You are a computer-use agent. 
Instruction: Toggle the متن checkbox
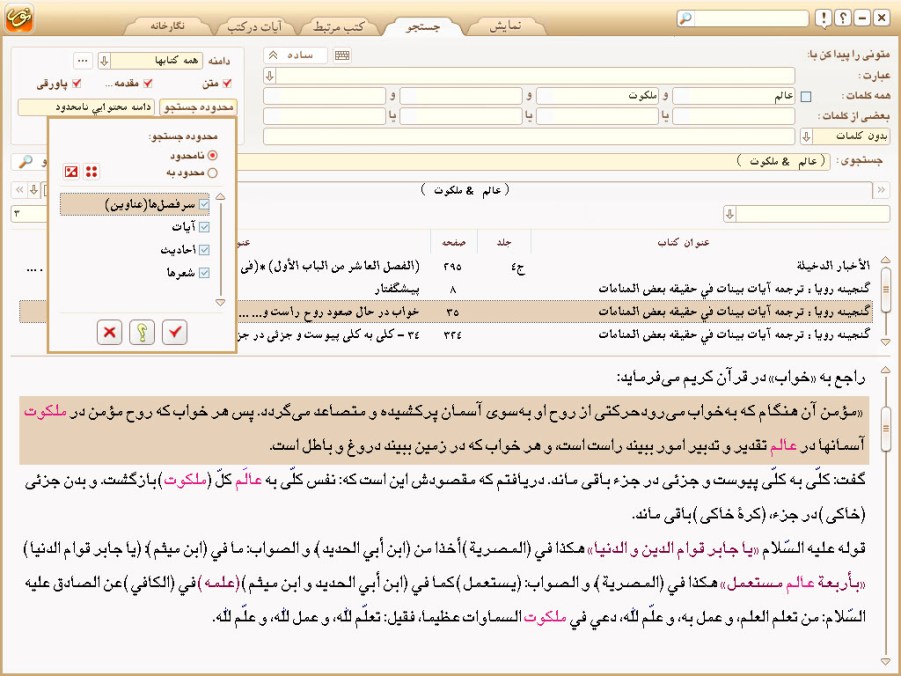click(x=227, y=83)
